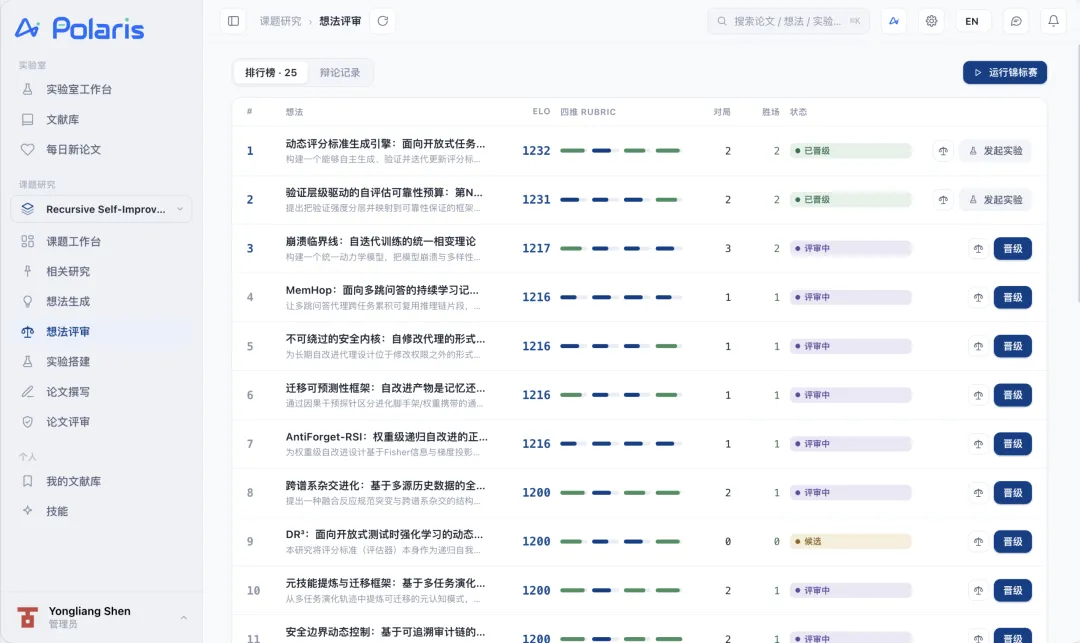
Task: Click 晋级 button for 崩溃临界线 row
Action: coord(1012,249)
